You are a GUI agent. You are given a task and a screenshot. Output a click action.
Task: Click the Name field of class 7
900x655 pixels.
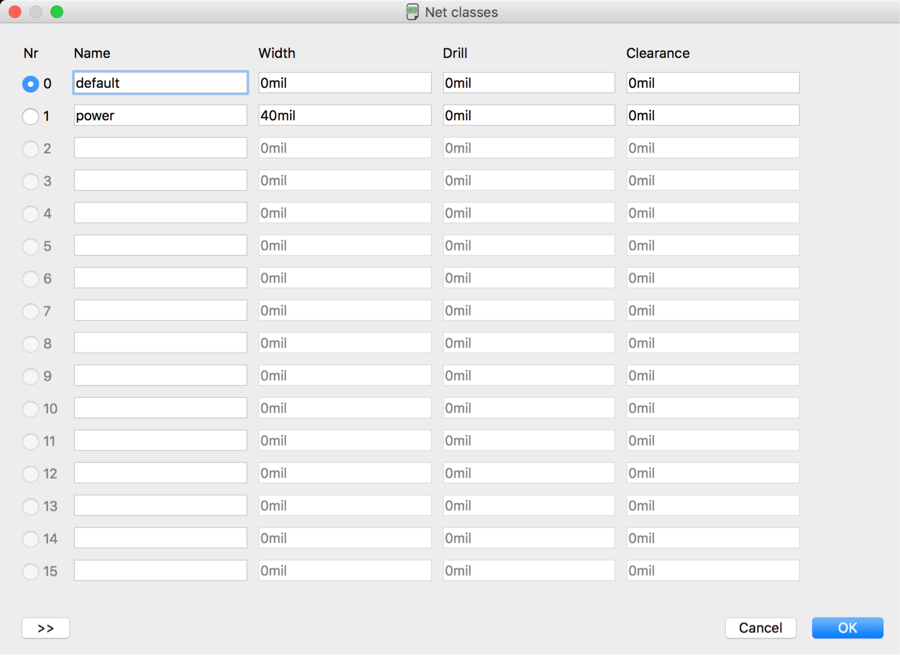coord(161,311)
